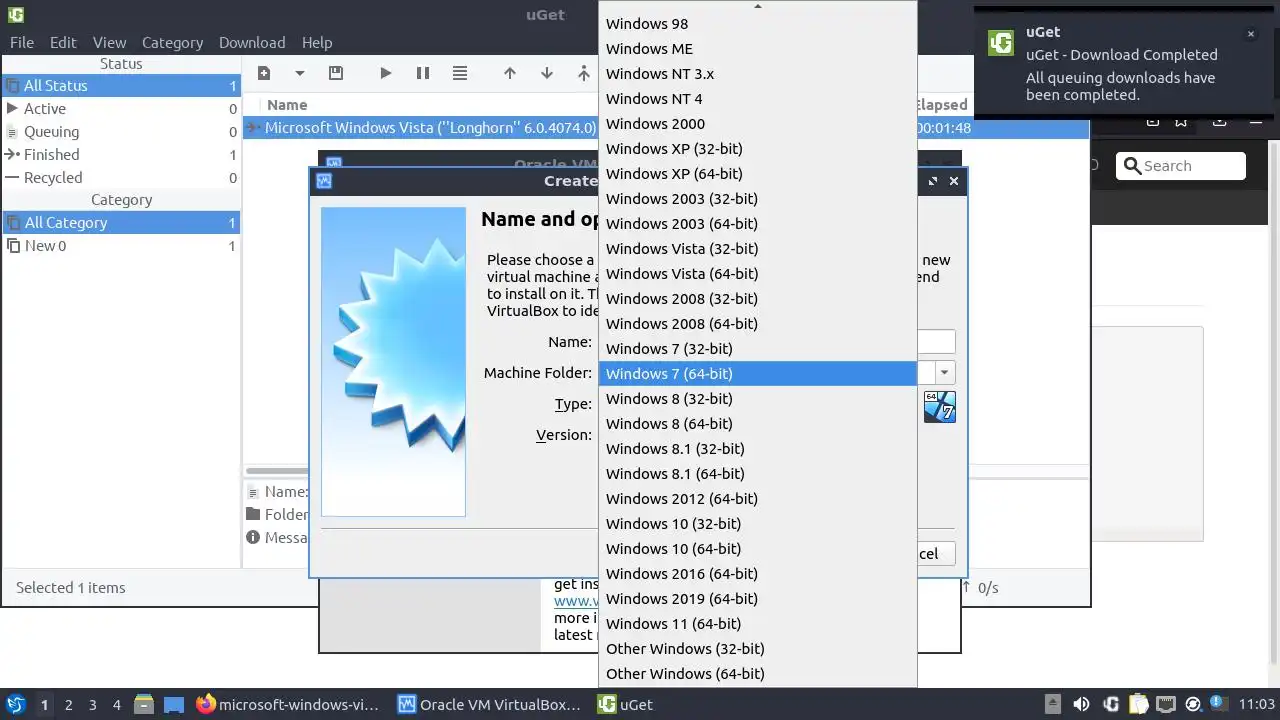Choose Windows ME from the version list
1280x720 pixels.
(757, 48)
